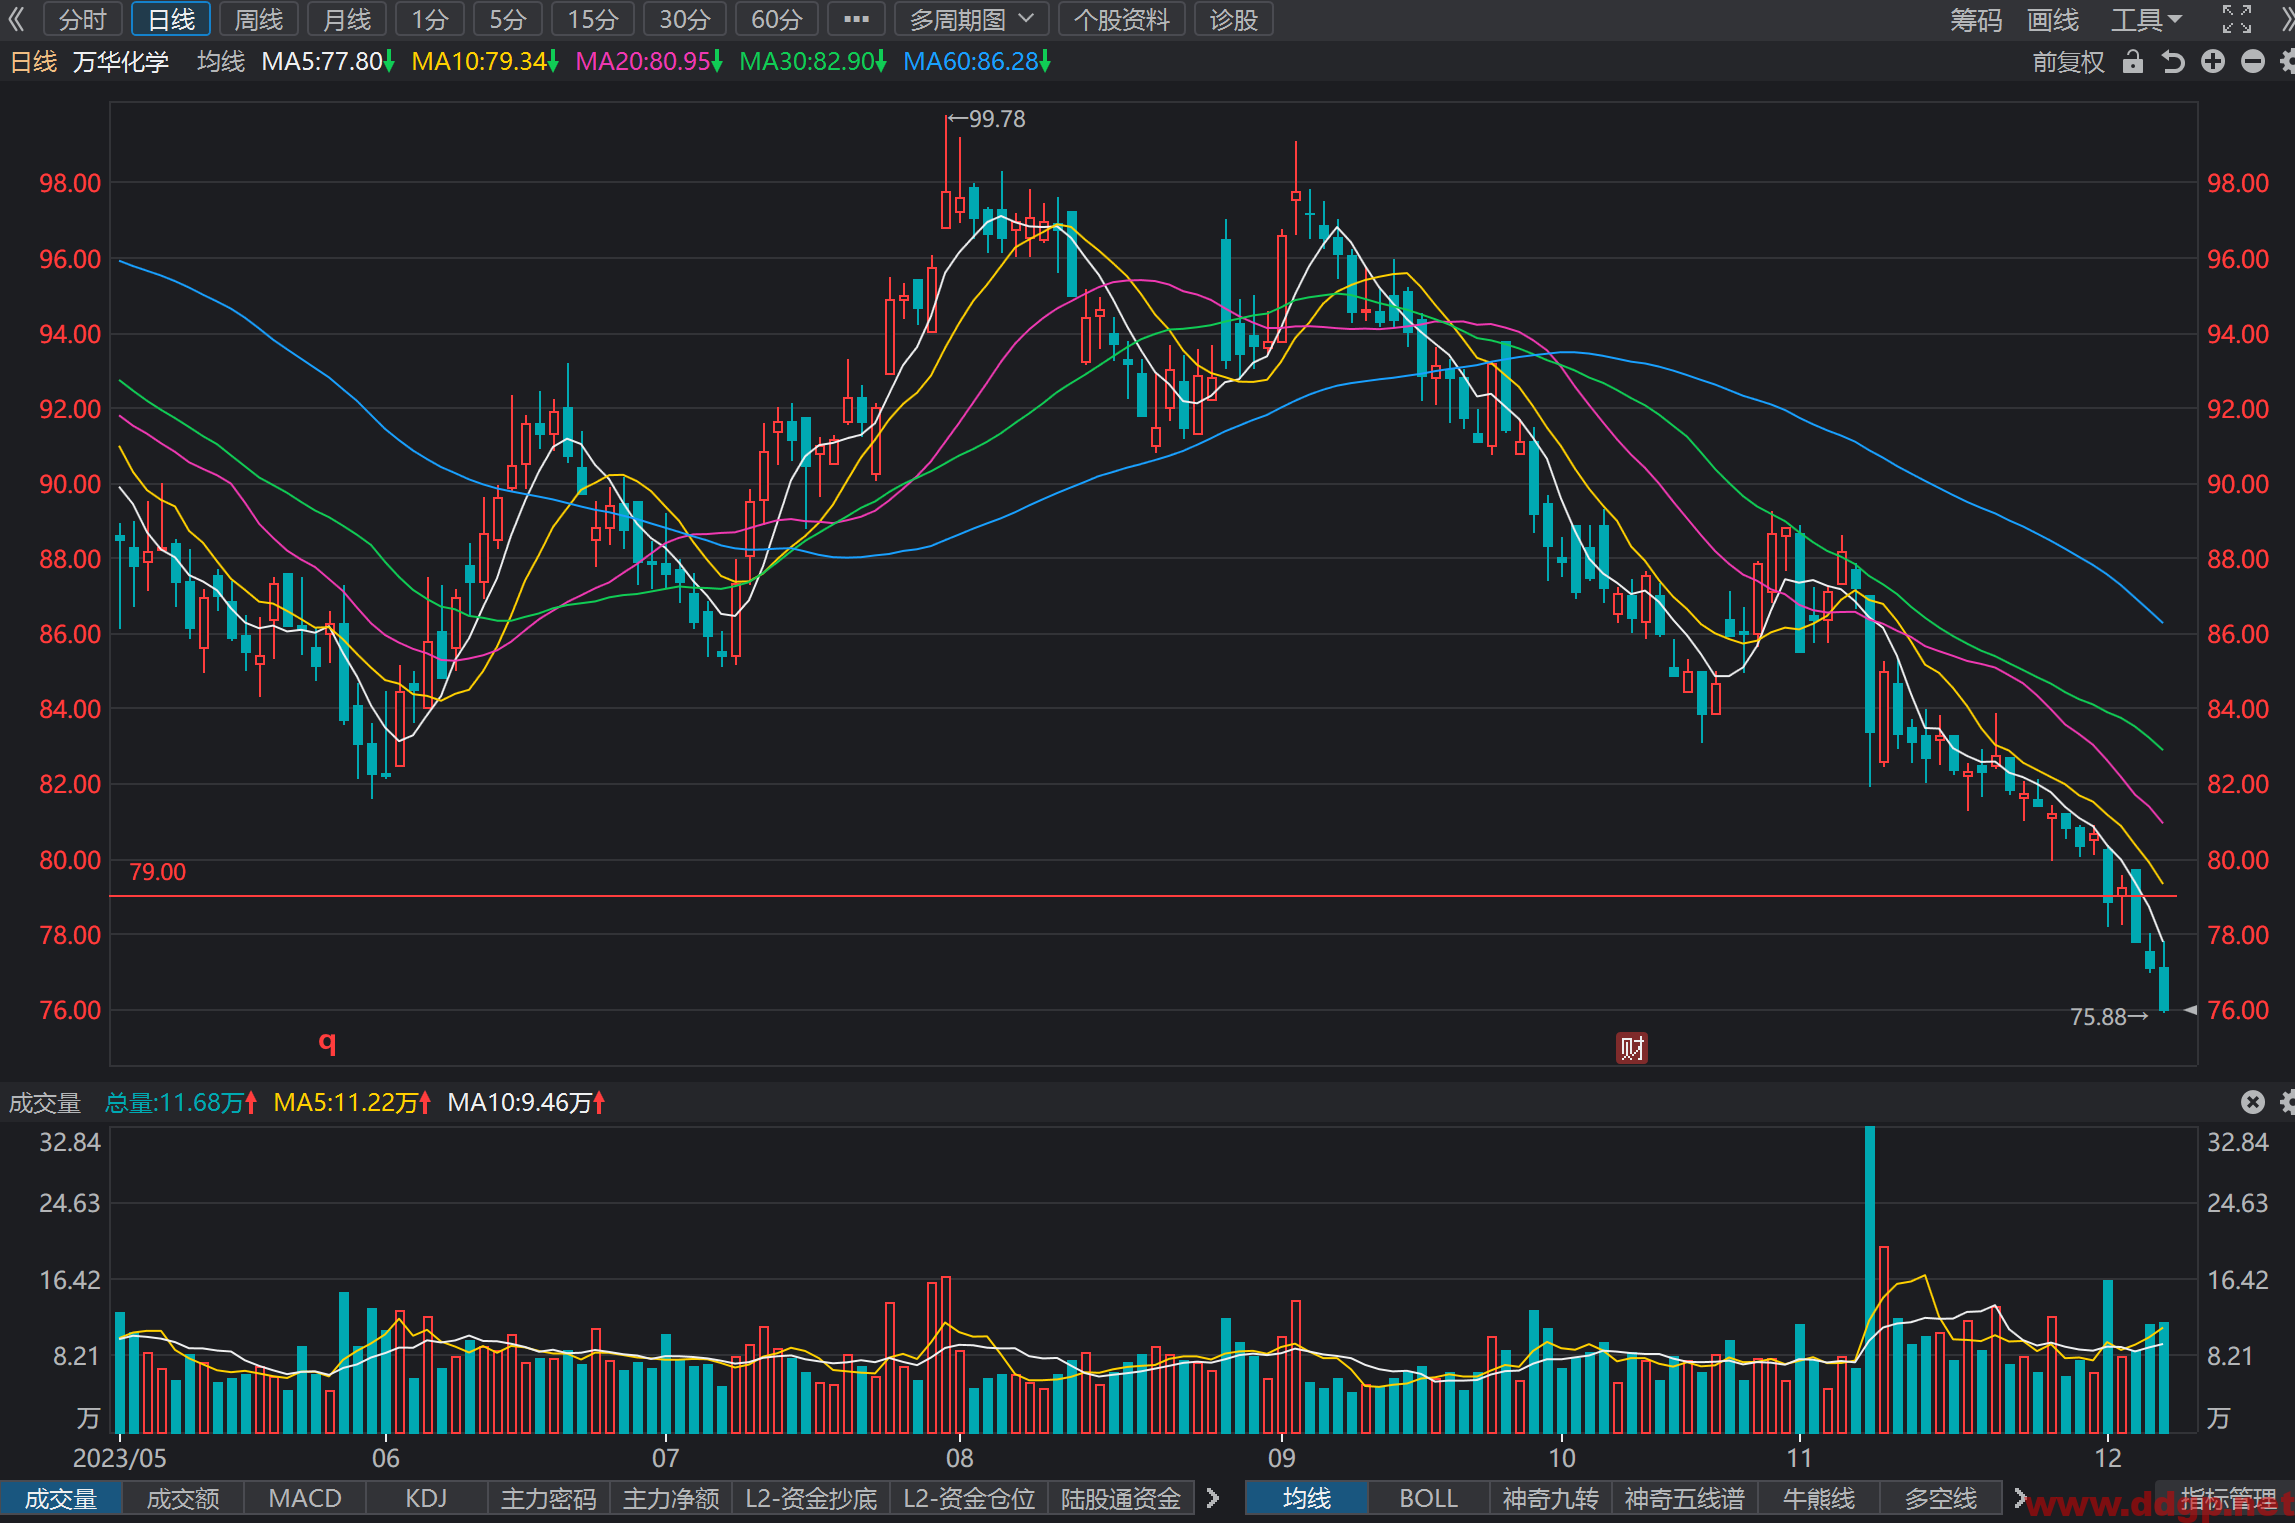Expand more indicator tabs arrow after 陆股通资金
This screenshot has width=2295, height=1523.
click(x=1213, y=1498)
